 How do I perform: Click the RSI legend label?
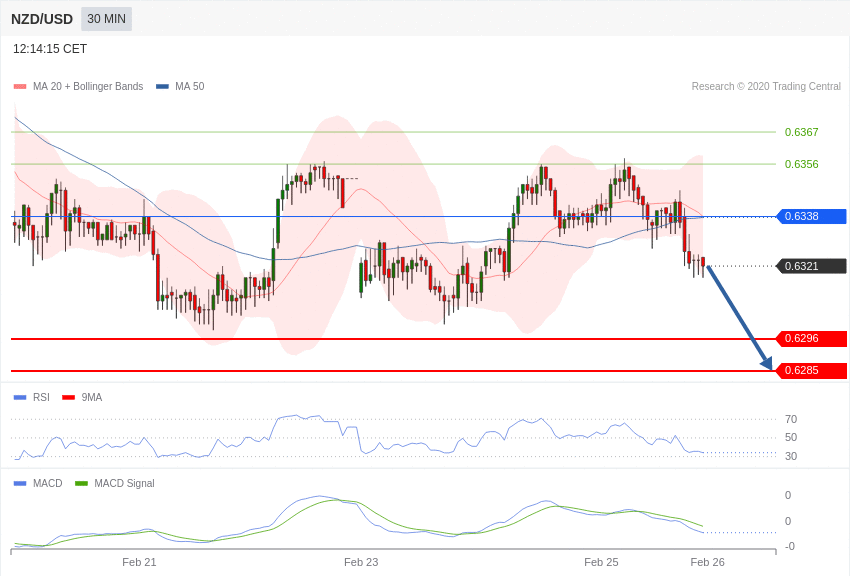(x=41, y=397)
